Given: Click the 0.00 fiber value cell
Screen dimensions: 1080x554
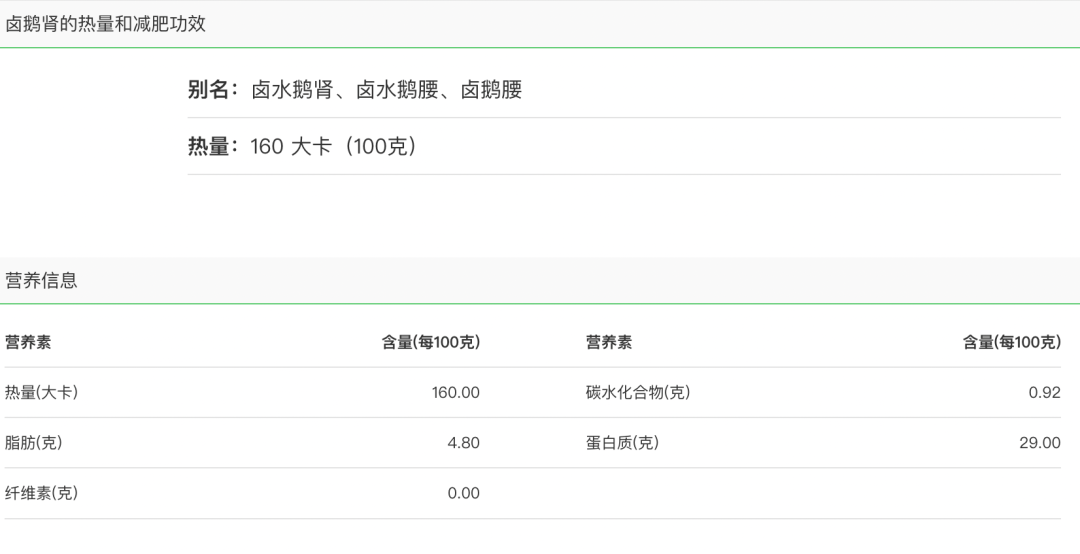Looking at the screenshot, I should 464,493.
